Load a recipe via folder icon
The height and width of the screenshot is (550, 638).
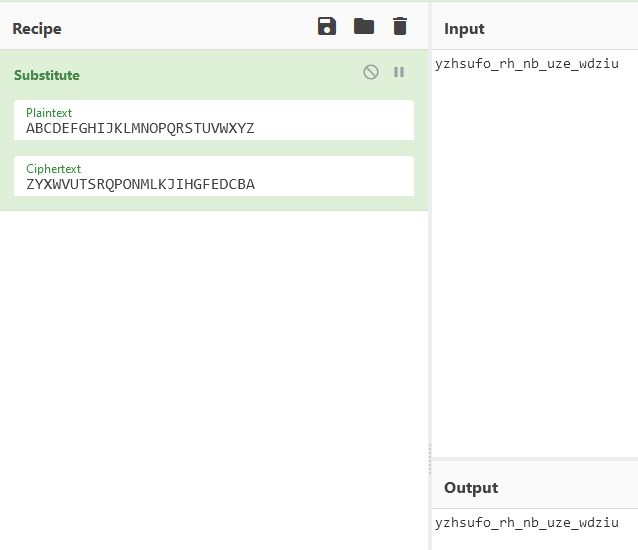(x=364, y=26)
